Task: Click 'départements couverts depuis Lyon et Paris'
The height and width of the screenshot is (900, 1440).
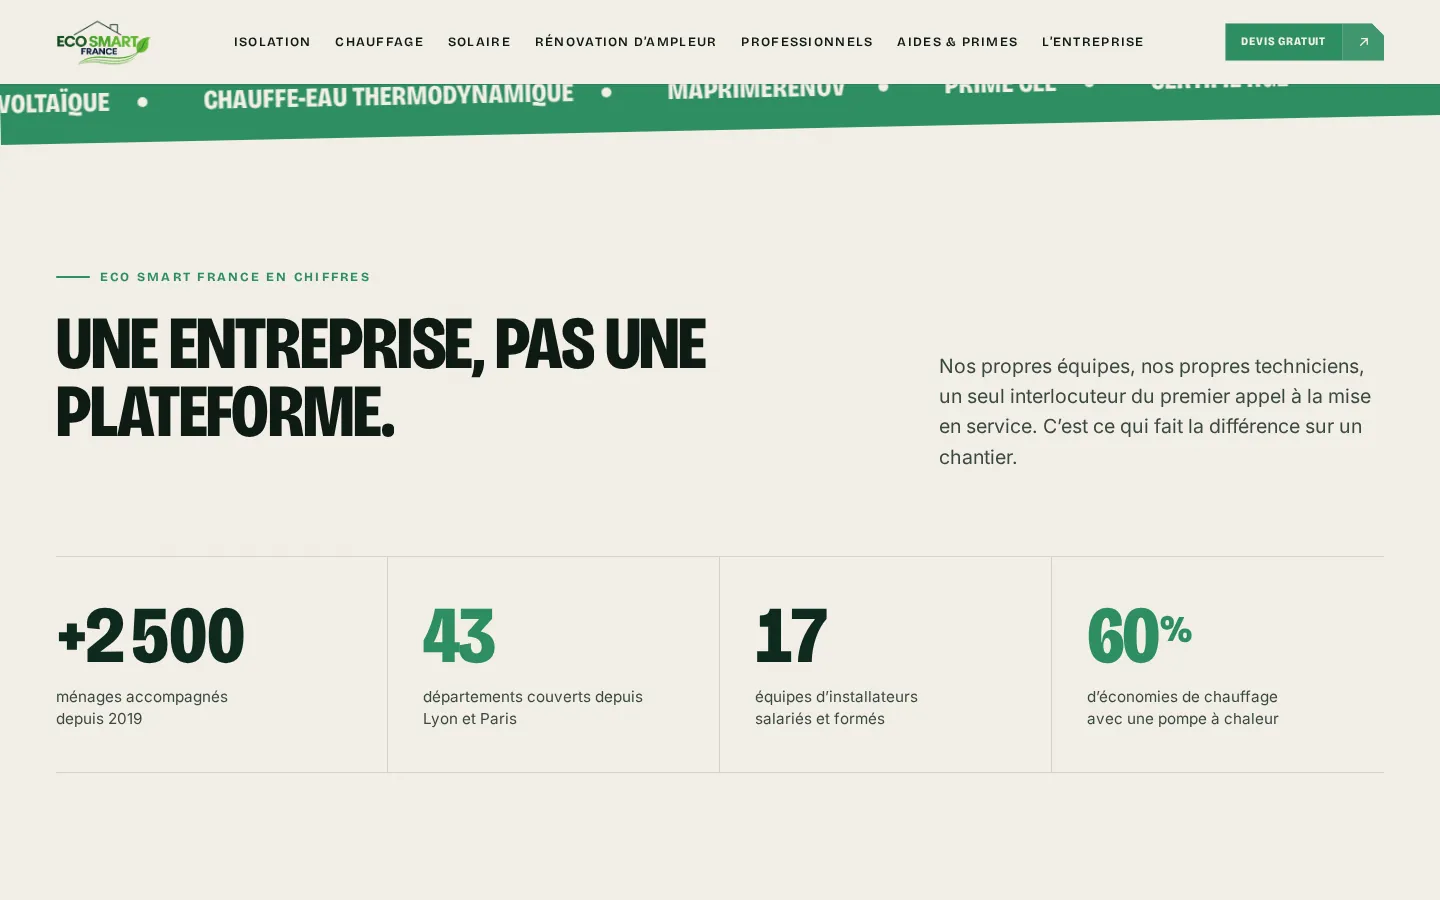Action: (533, 708)
